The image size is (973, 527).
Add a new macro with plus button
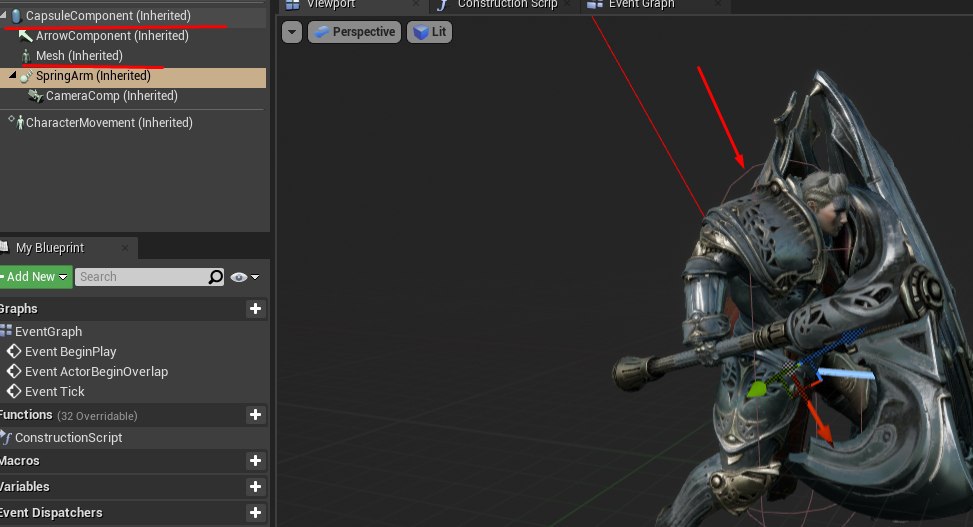(x=255, y=461)
